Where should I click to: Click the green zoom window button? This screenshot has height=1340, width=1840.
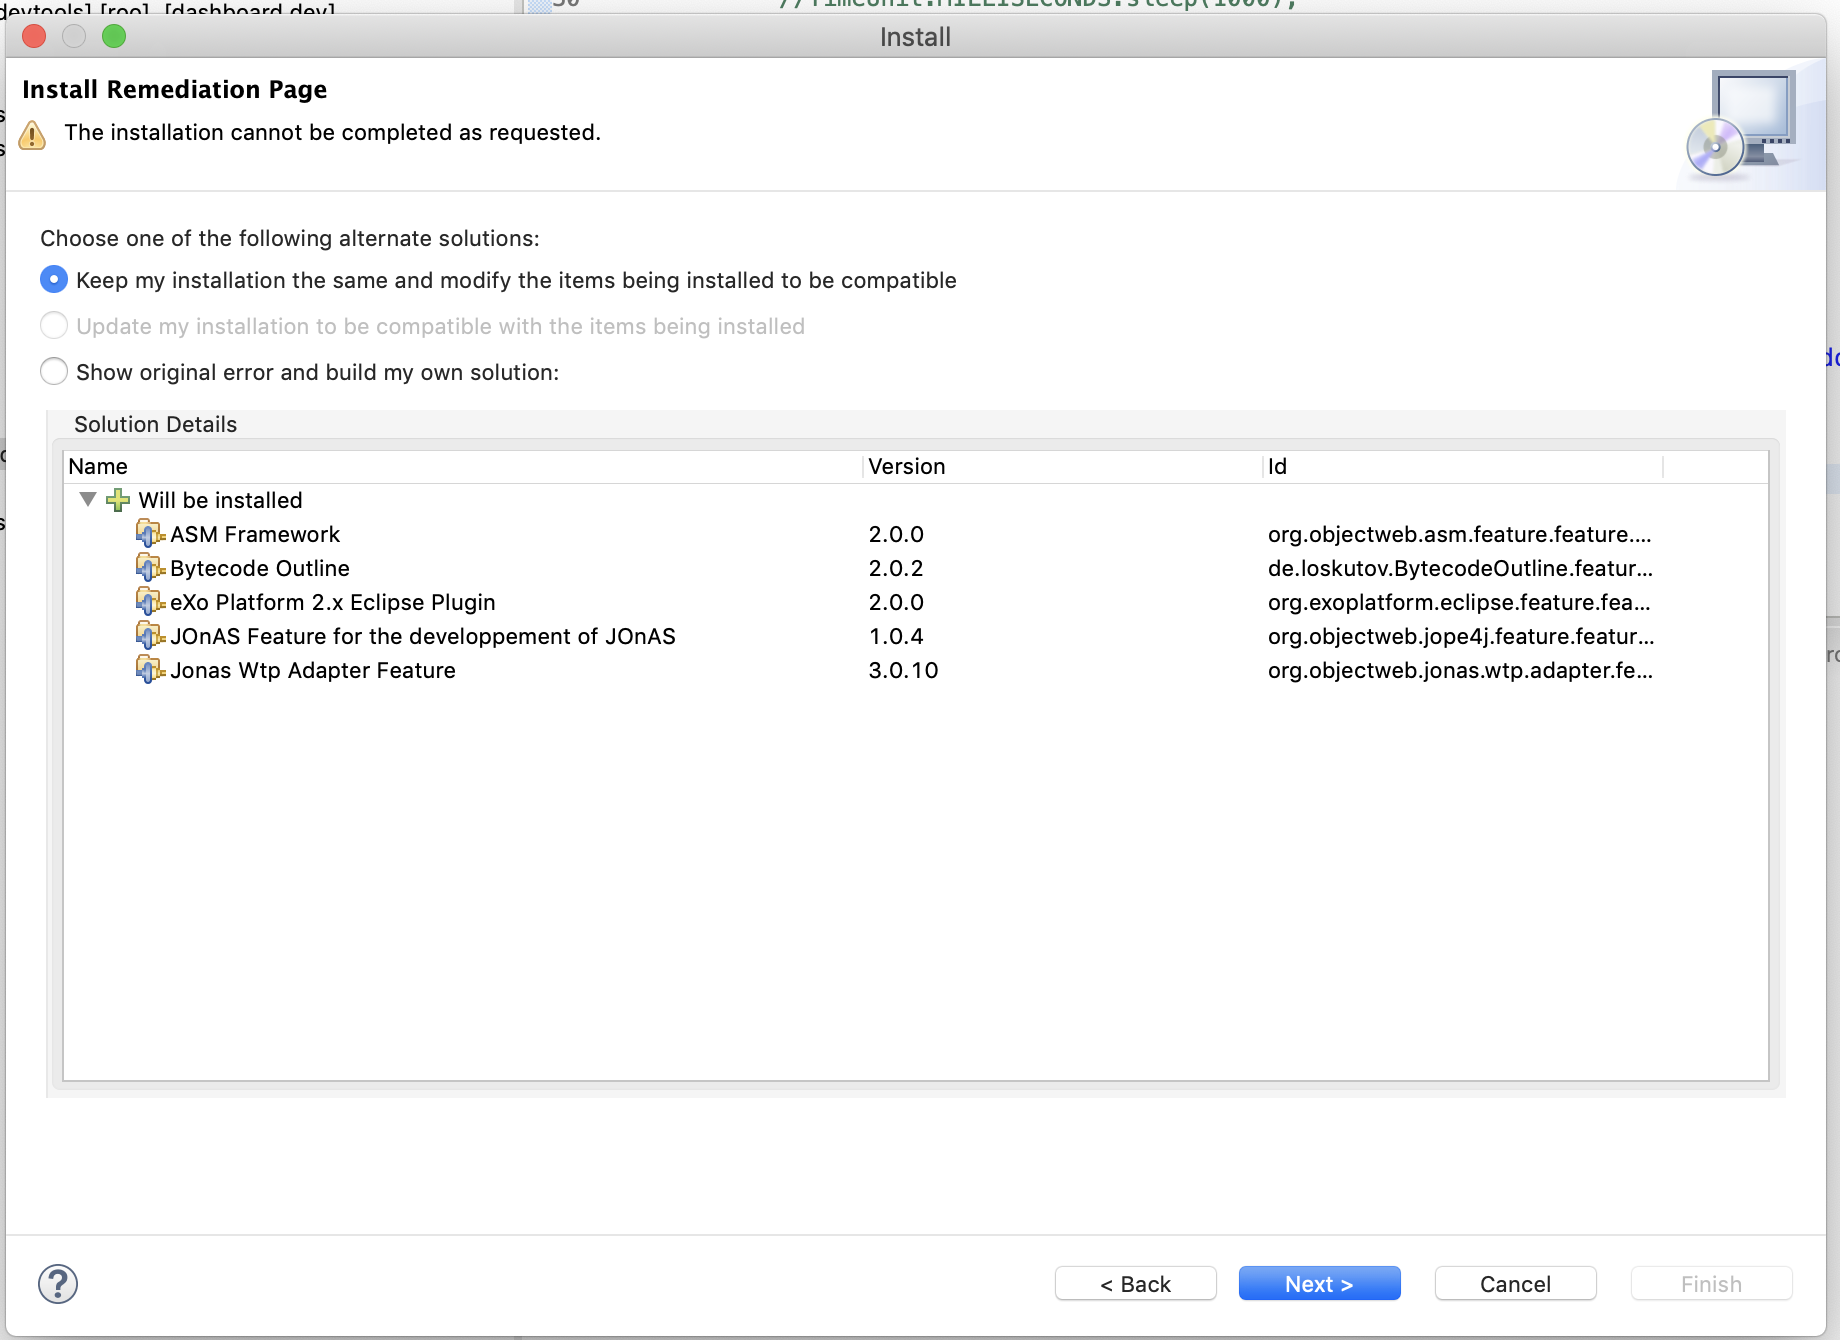pyautogui.click(x=114, y=37)
